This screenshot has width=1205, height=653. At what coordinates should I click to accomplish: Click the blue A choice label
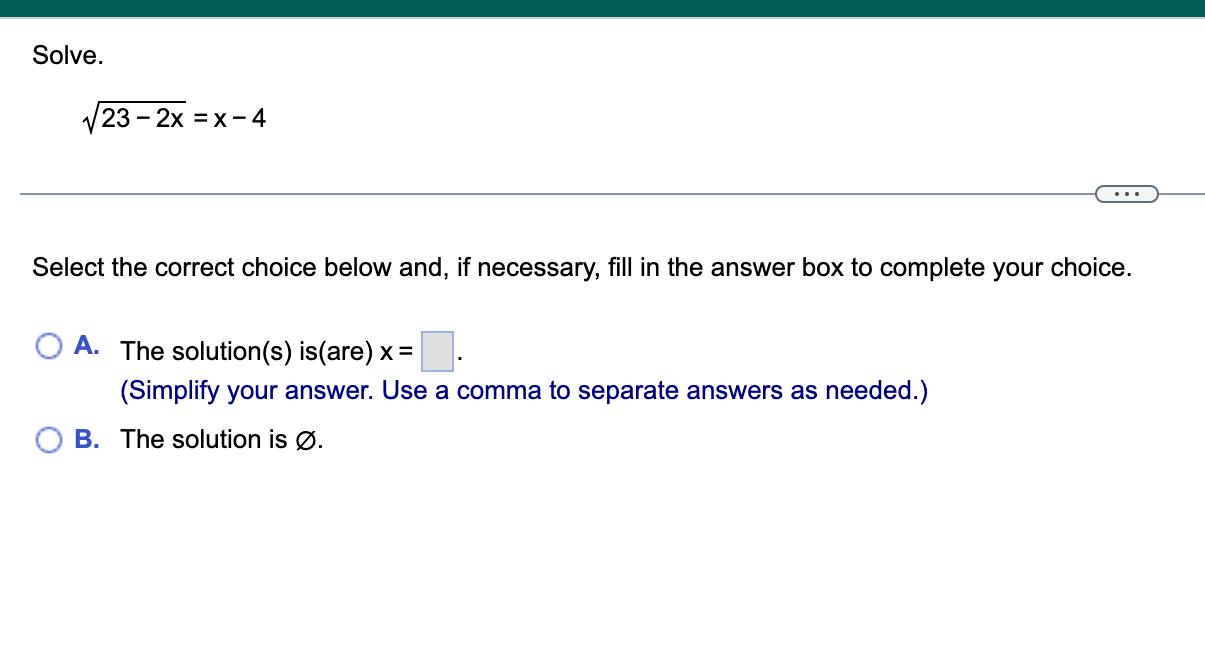86,344
